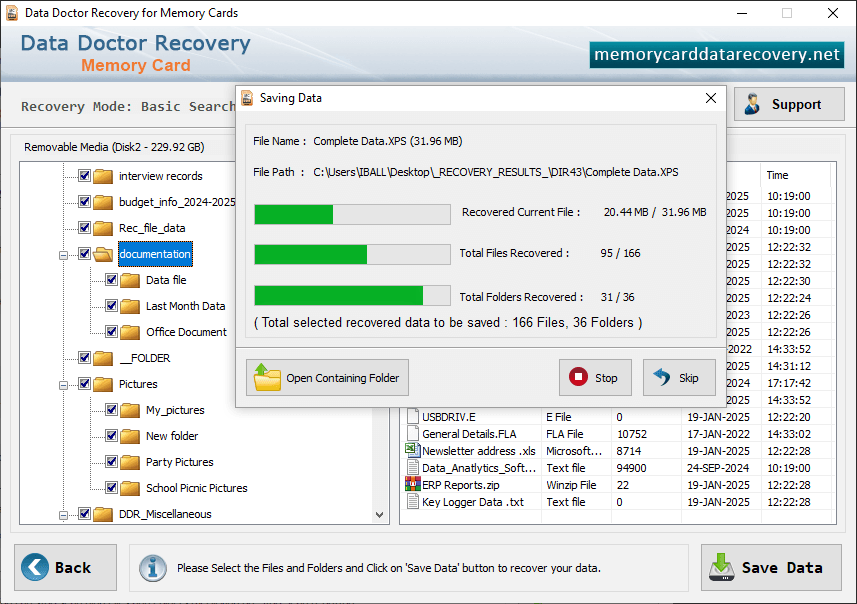The width and height of the screenshot is (857, 604).
Task: Click the Data file folder icon
Action: click(x=130, y=280)
